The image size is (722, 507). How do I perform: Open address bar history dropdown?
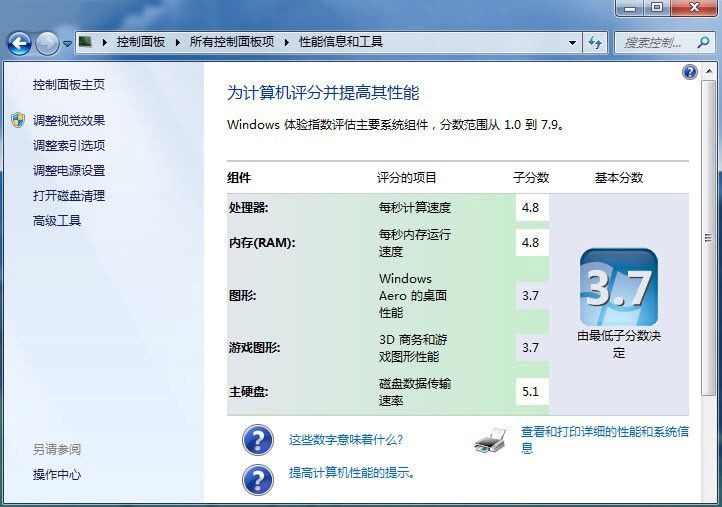click(572, 43)
